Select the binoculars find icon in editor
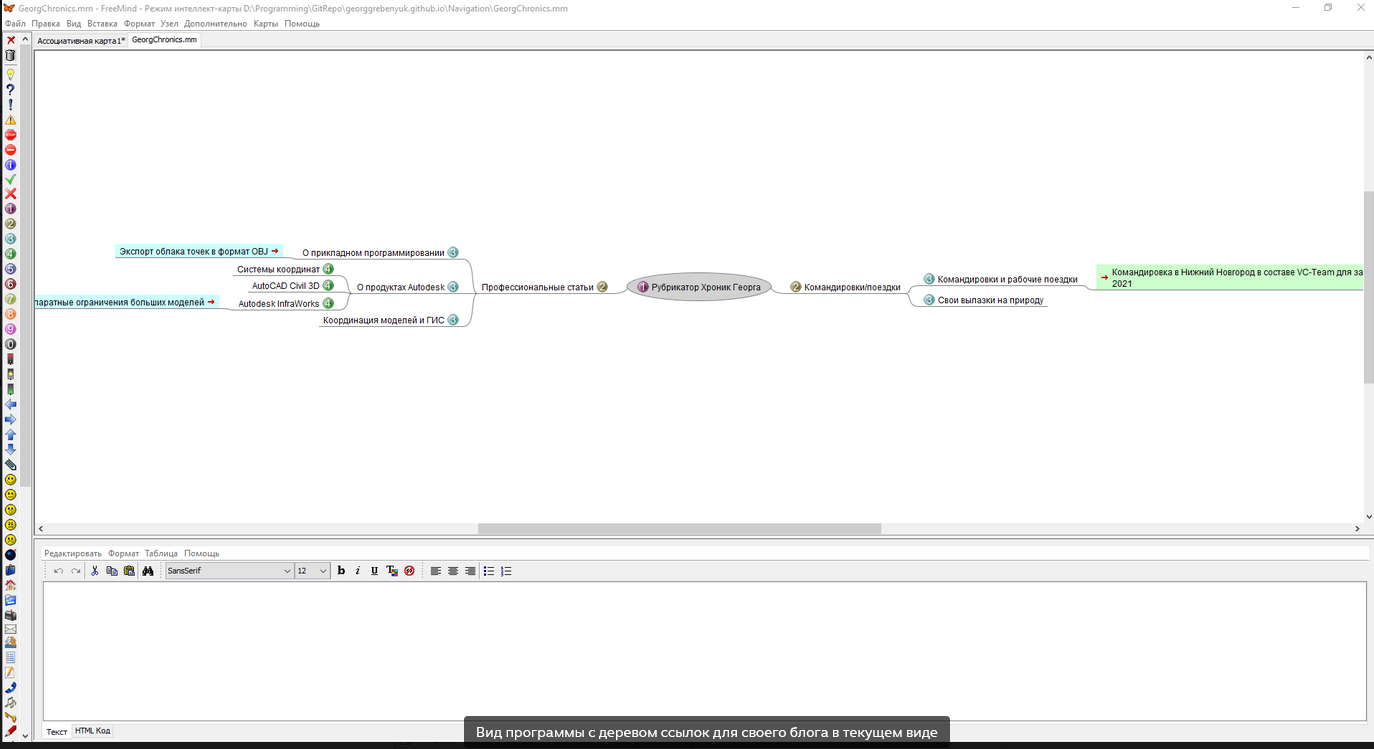The height and width of the screenshot is (749, 1374). 148,571
